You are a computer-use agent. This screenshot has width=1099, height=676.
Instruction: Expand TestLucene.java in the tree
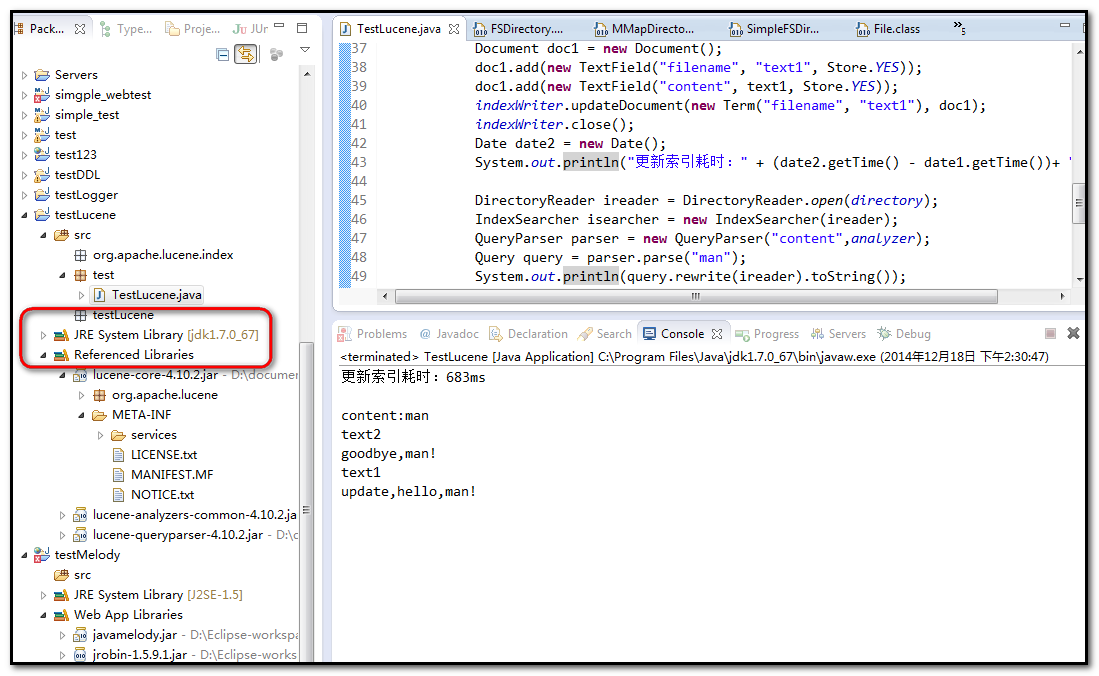(81, 295)
